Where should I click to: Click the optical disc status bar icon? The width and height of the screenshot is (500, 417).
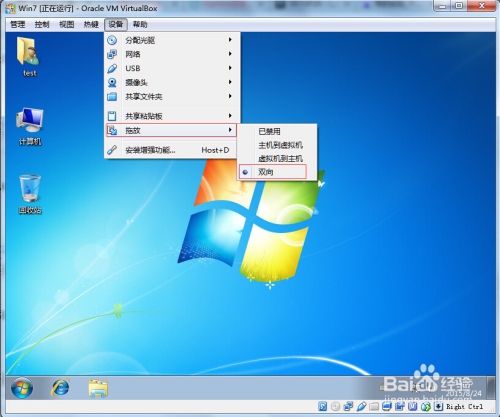coord(335,406)
